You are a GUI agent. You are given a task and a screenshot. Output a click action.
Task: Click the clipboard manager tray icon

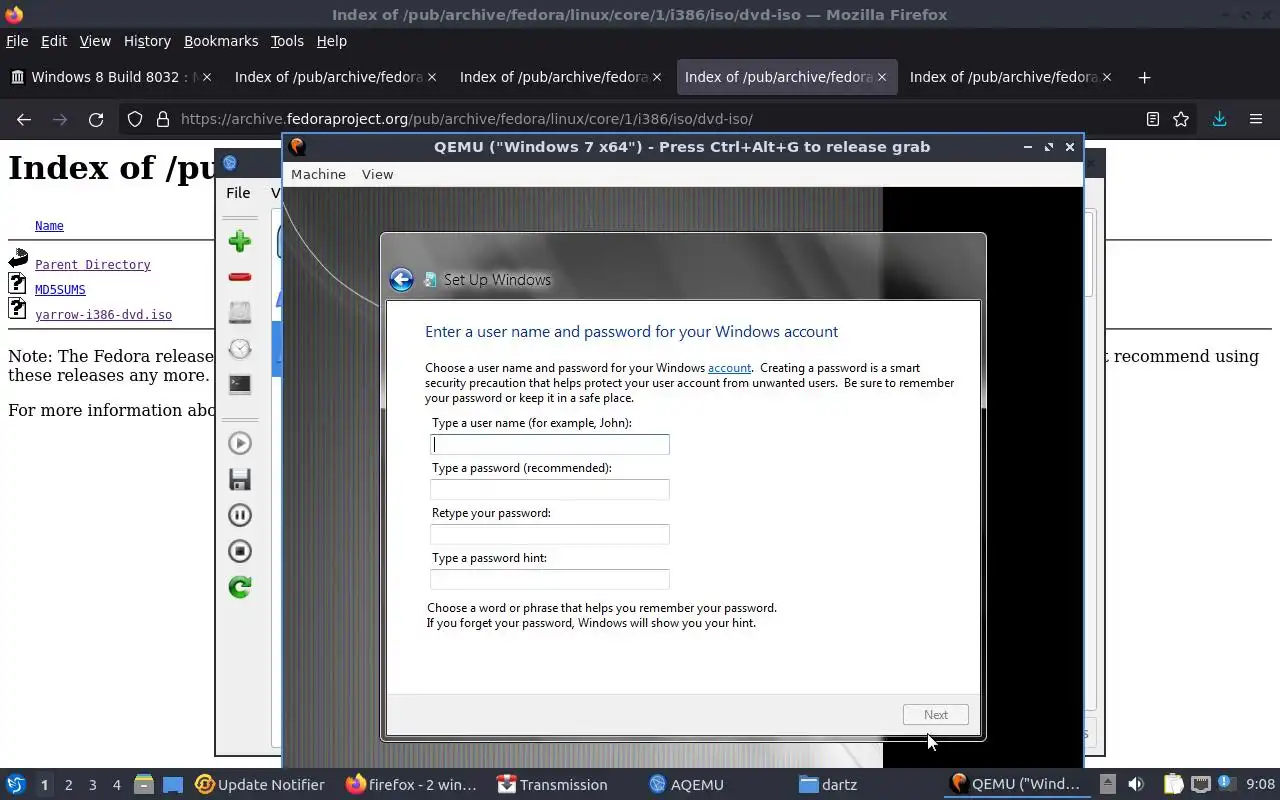point(1172,784)
